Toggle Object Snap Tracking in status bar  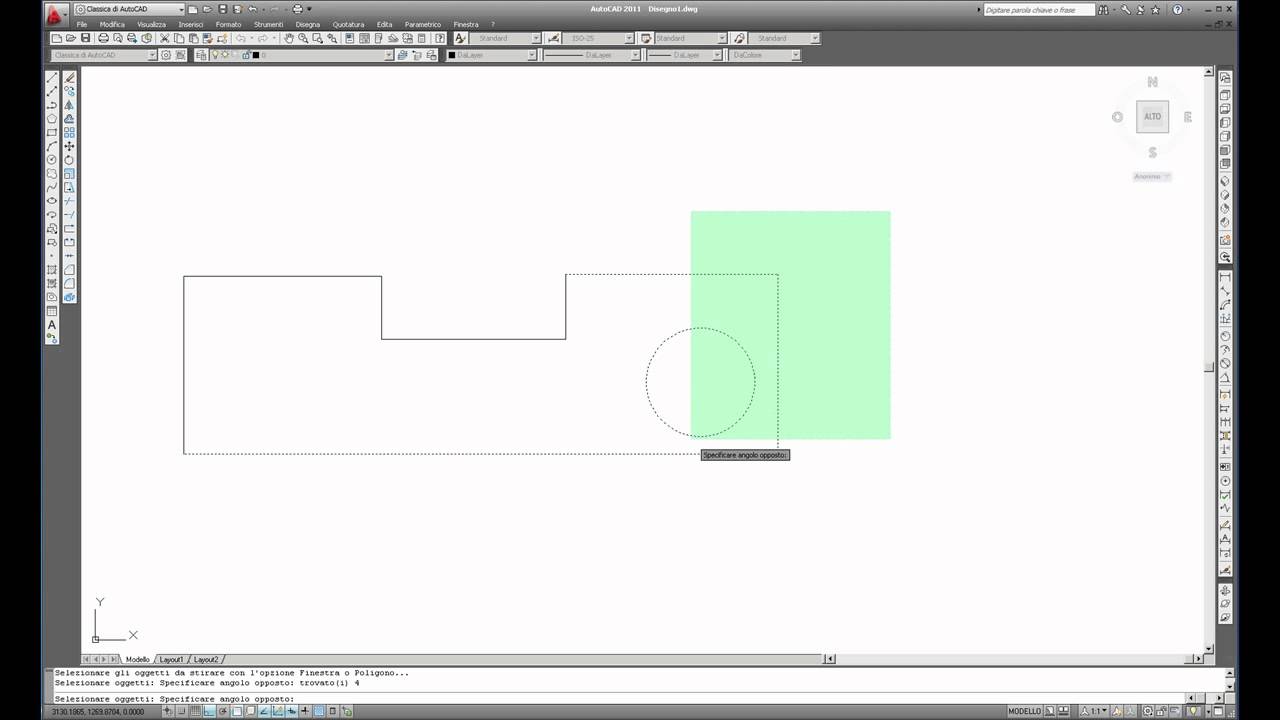[x=264, y=712]
